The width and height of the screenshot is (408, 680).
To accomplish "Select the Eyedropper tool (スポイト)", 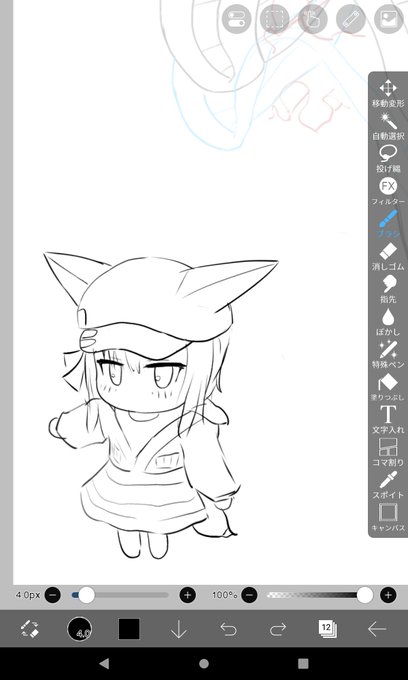I will pos(388,485).
